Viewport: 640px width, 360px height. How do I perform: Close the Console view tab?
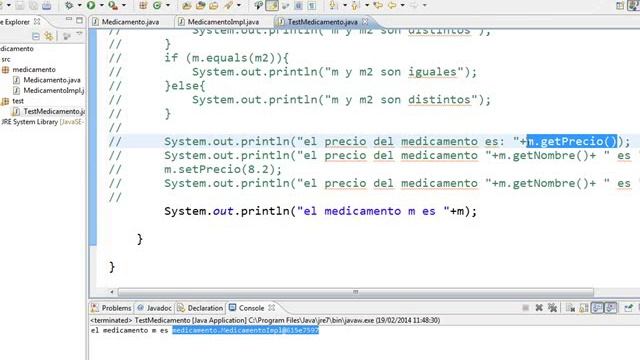(x=272, y=307)
